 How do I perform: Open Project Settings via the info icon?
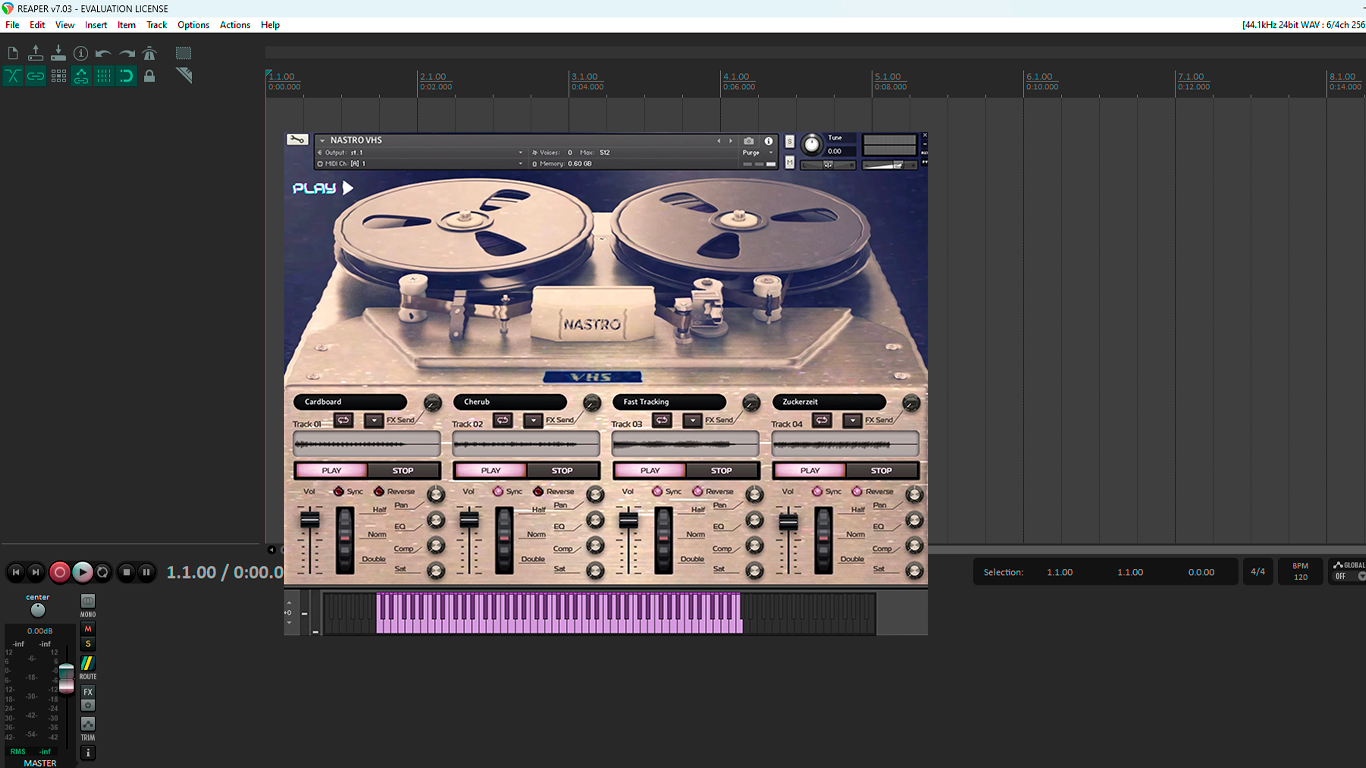click(x=81, y=53)
